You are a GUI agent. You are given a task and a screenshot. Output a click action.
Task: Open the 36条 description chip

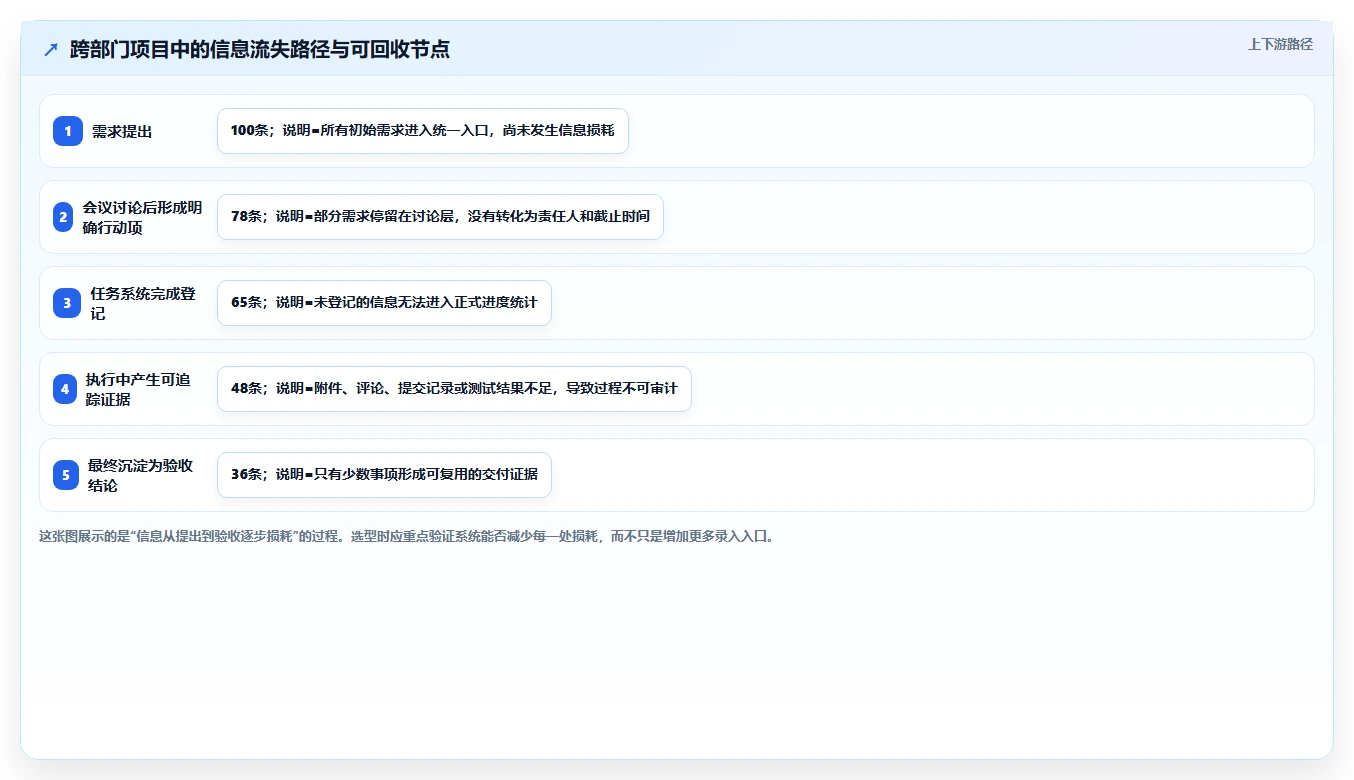coord(384,475)
